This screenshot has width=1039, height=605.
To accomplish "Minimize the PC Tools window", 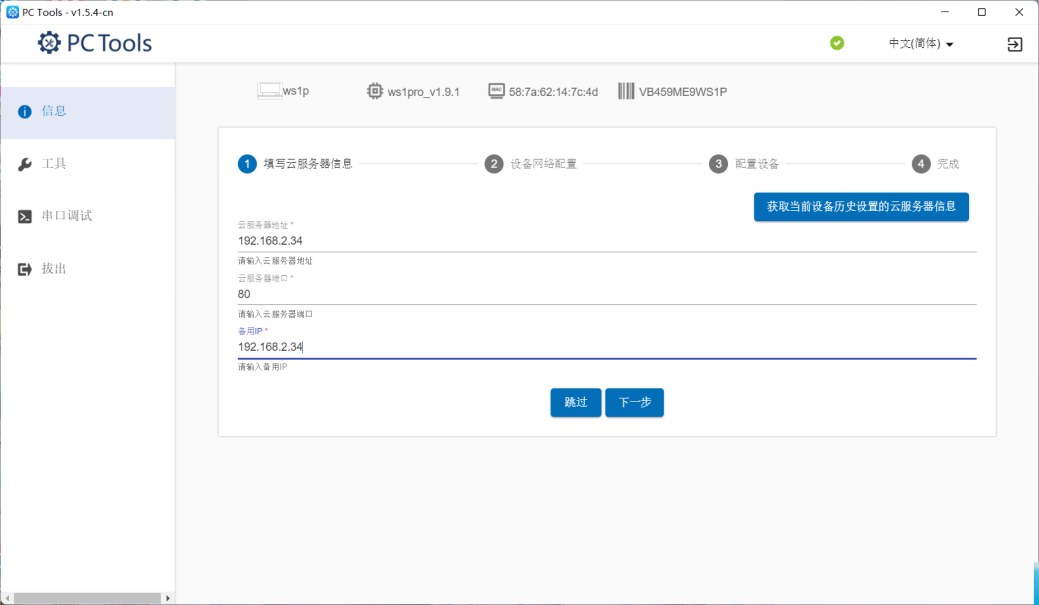I will click(945, 12).
